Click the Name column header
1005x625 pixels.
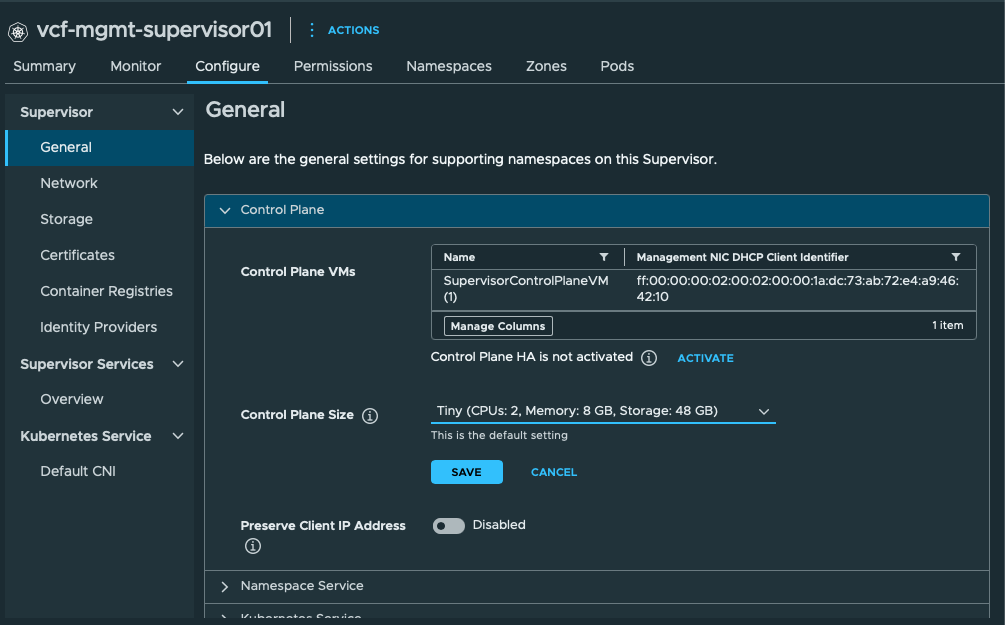pos(460,257)
